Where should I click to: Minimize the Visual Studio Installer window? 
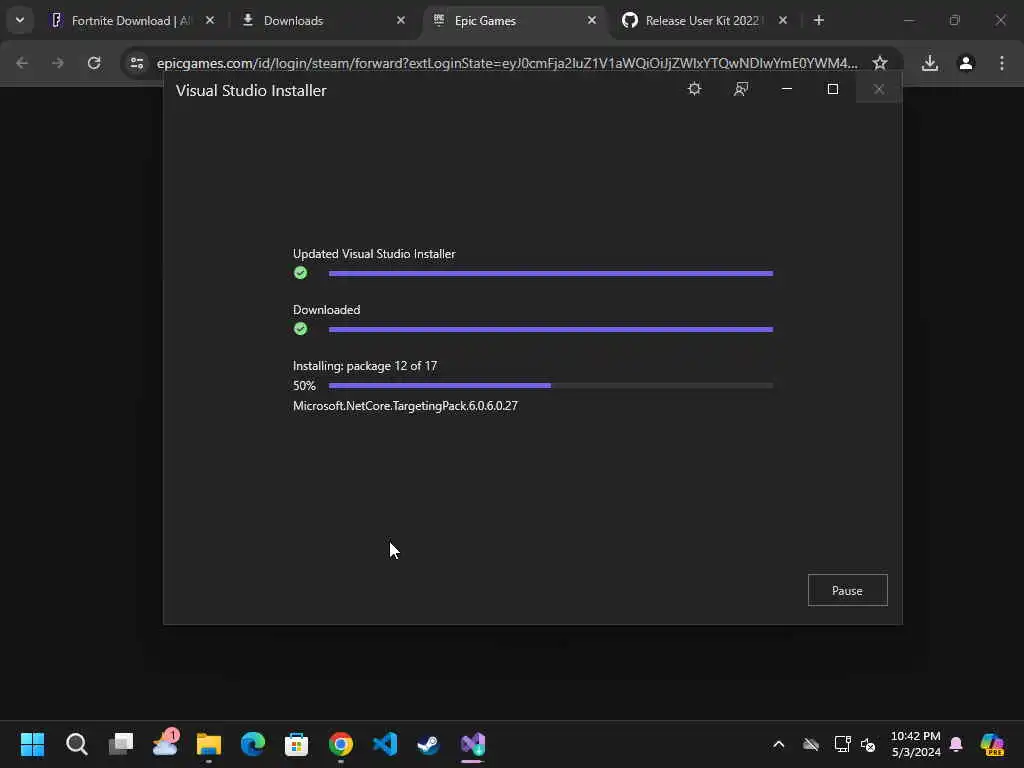(787, 89)
